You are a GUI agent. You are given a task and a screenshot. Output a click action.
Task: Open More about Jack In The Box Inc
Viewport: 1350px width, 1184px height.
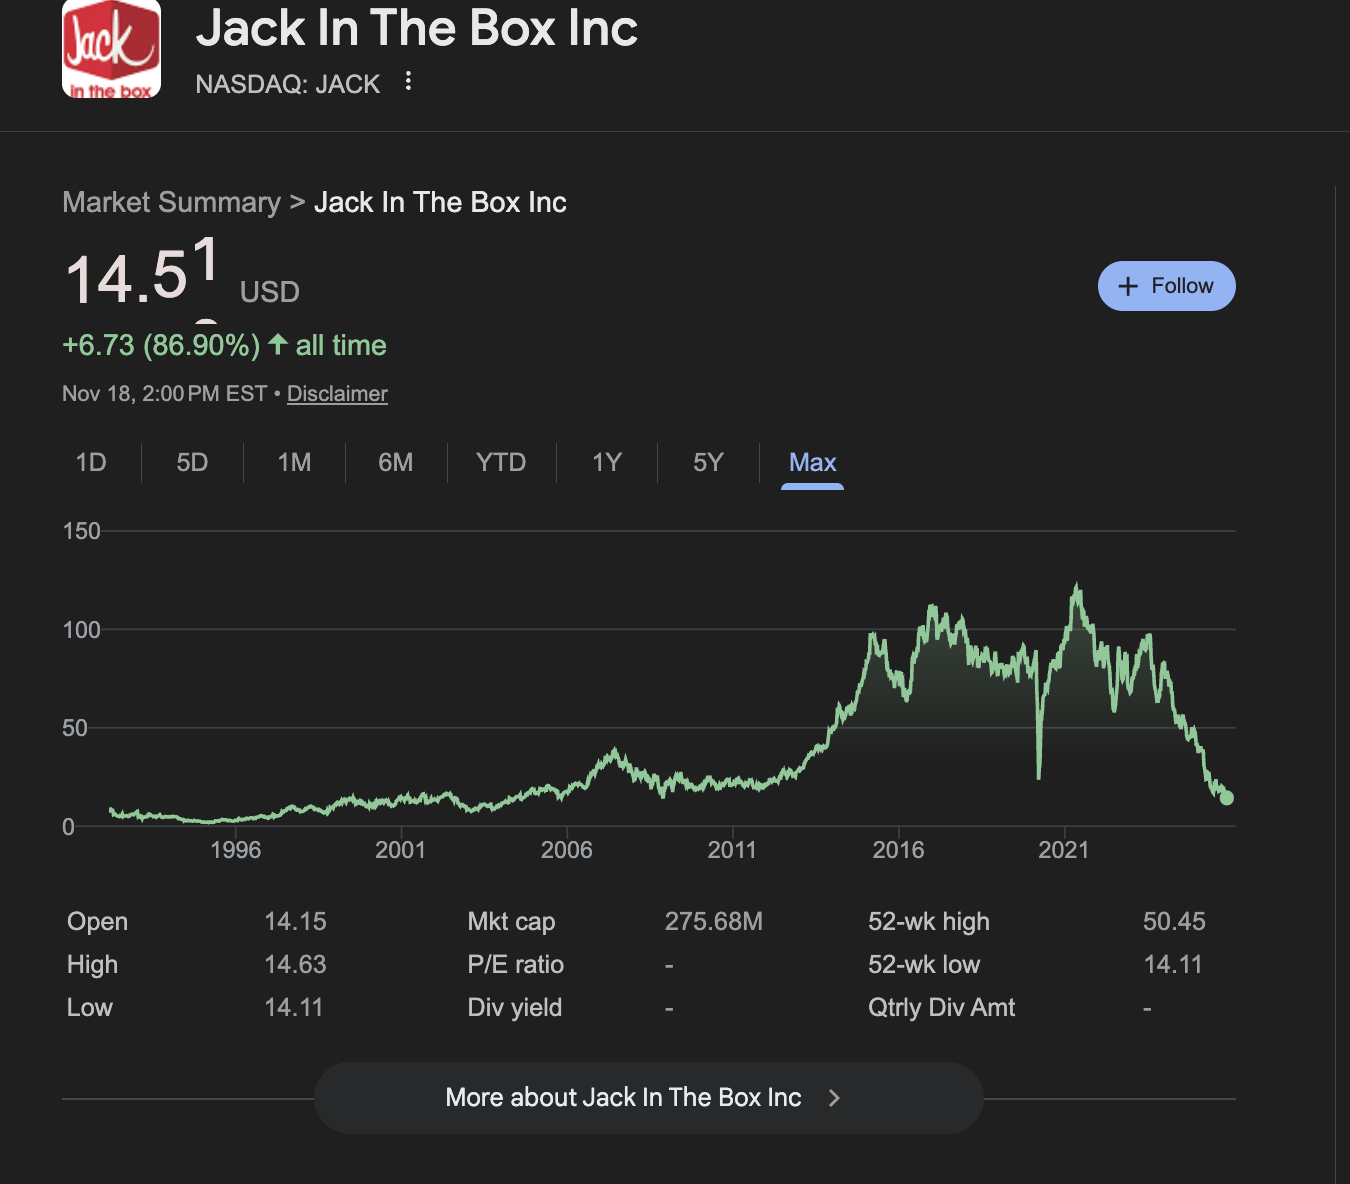[648, 1098]
